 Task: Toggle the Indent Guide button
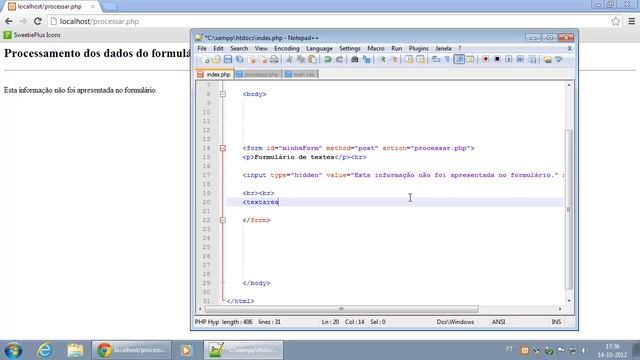coord(459,60)
